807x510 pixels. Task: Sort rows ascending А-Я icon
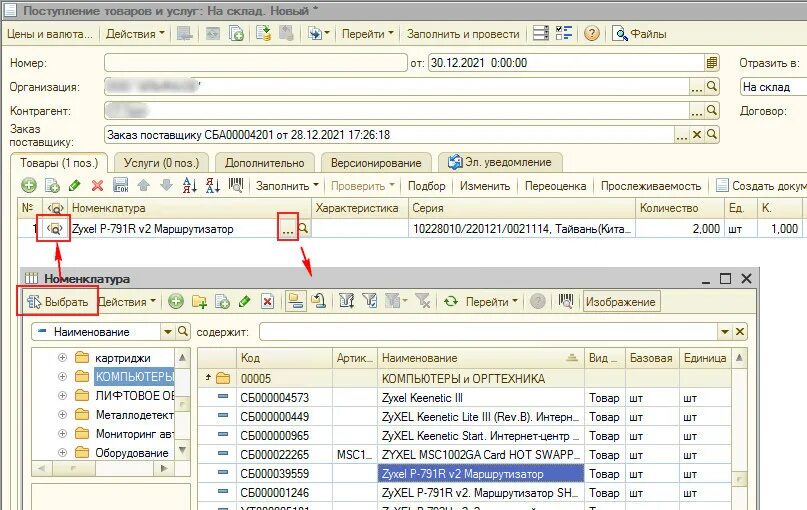tap(190, 186)
